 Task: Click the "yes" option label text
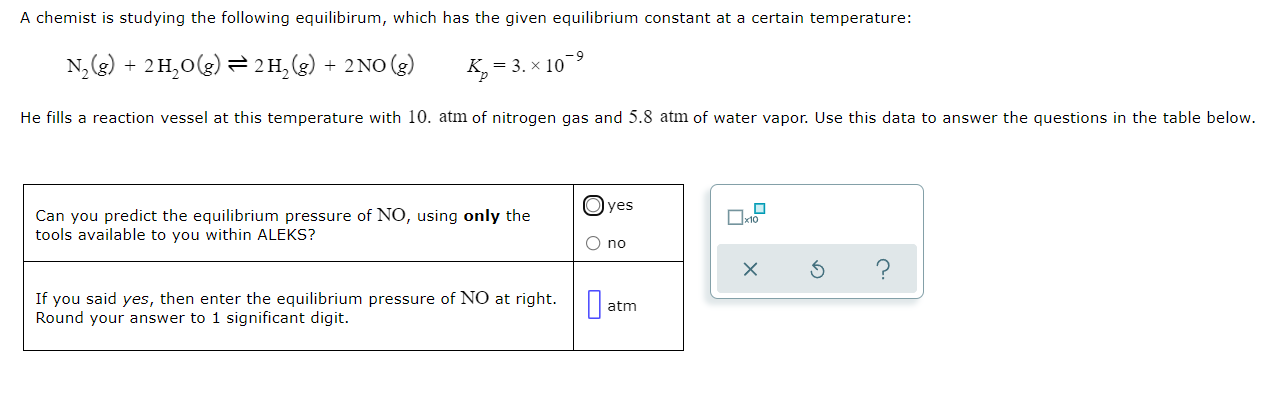(x=620, y=205)
